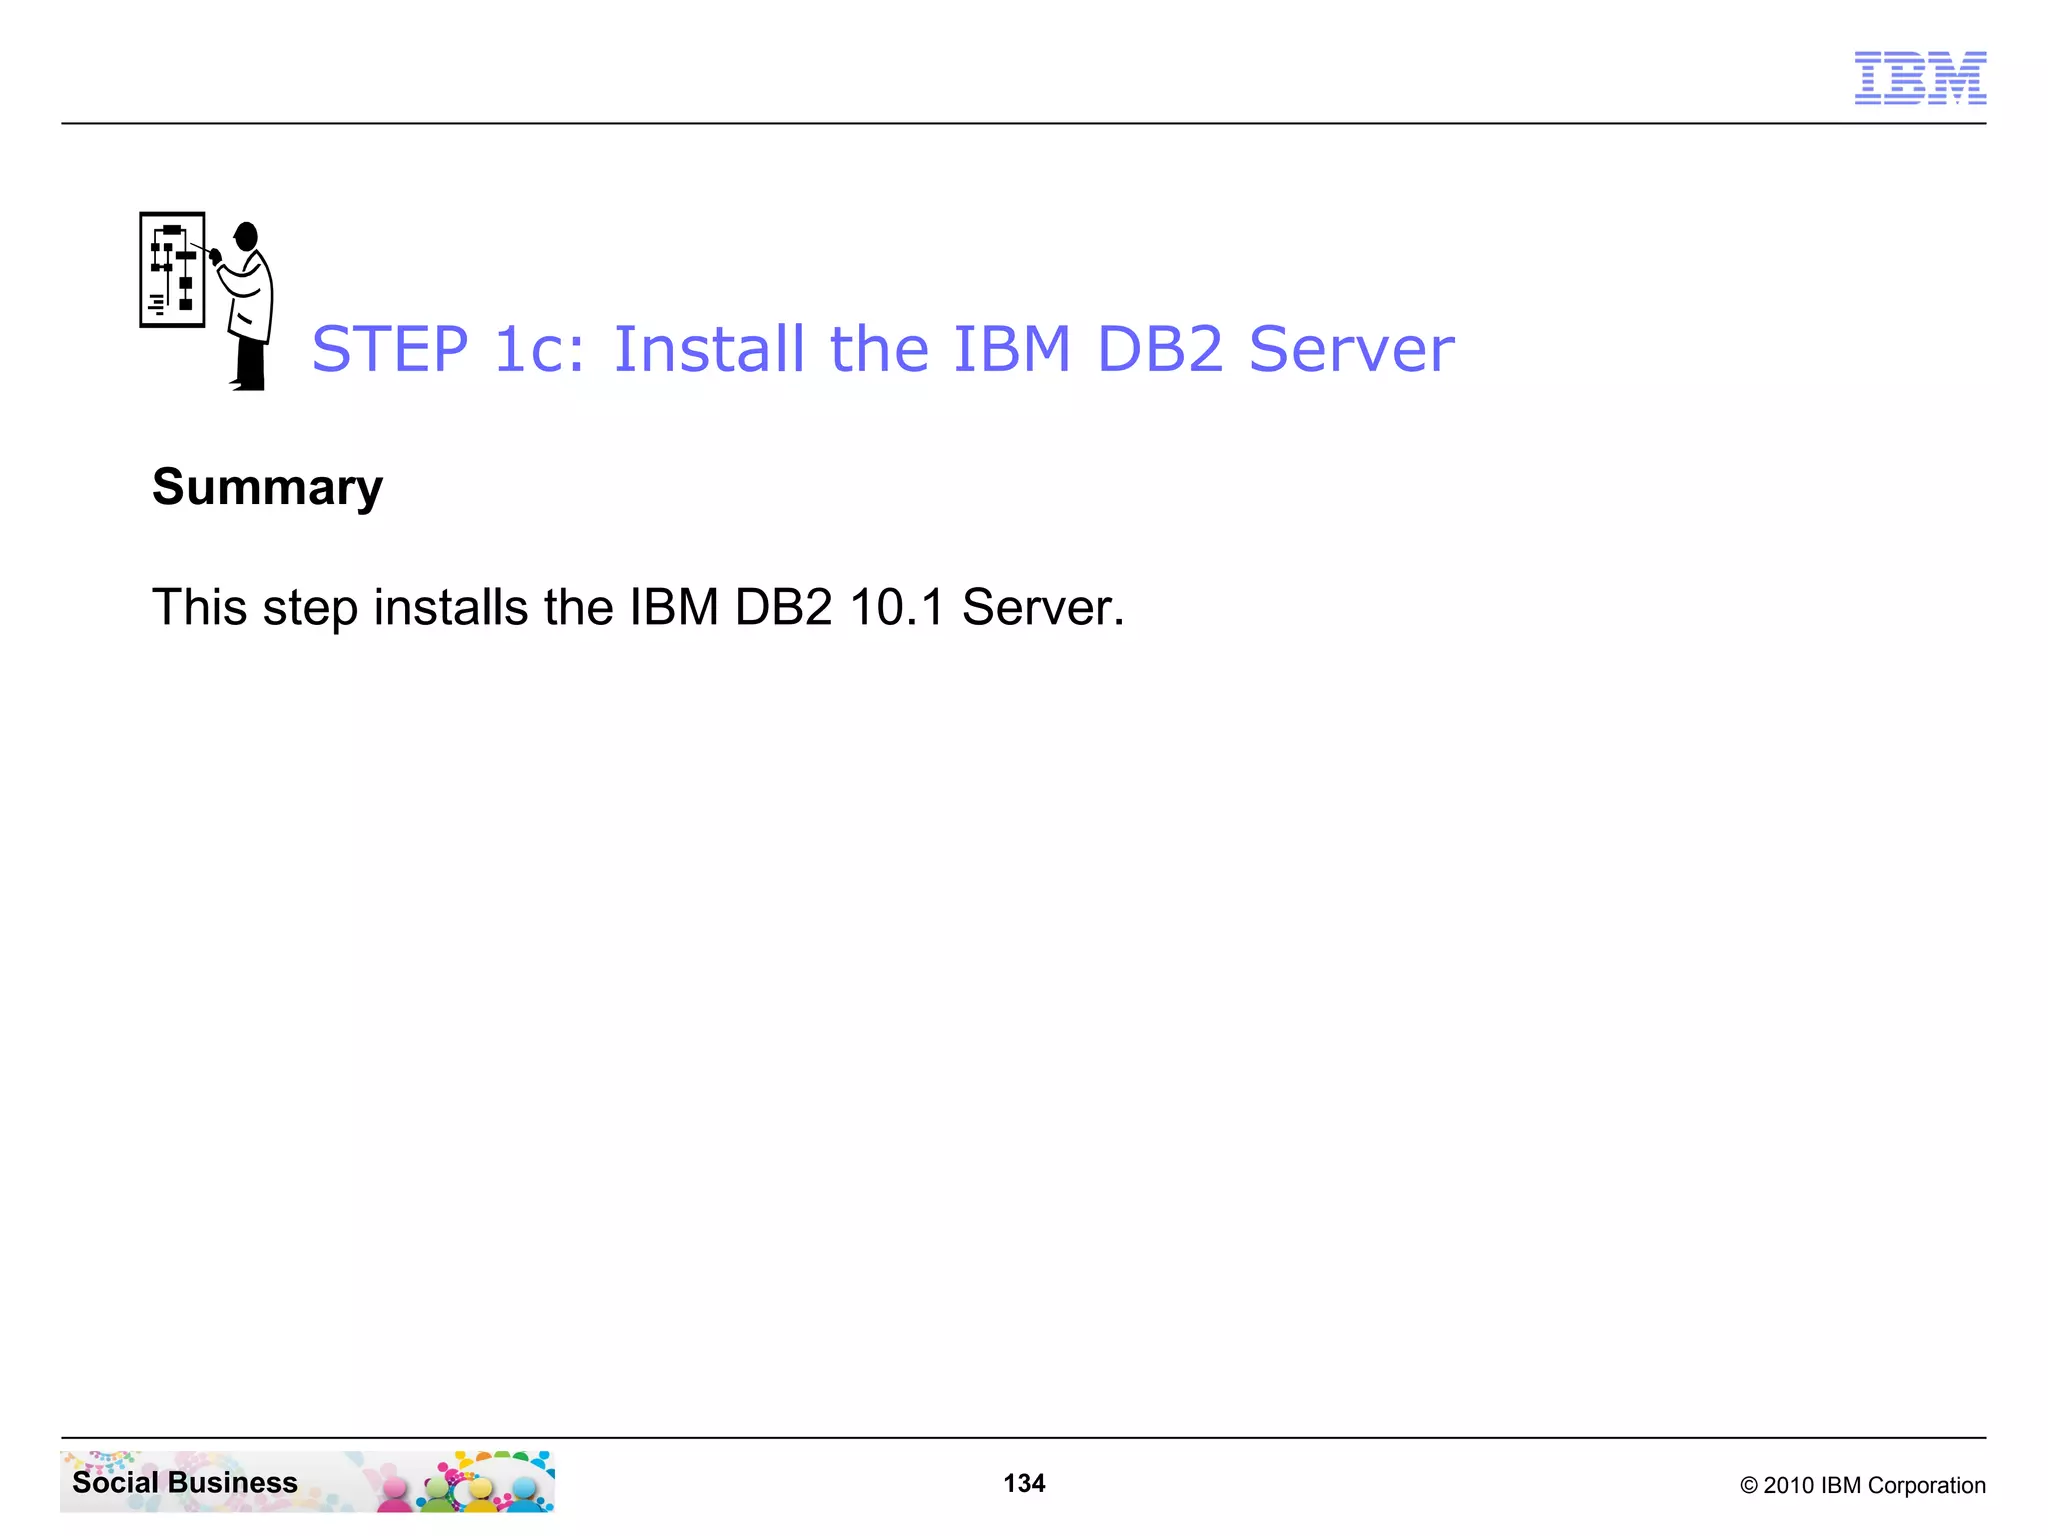The width and height of the screenshot is (2048, 1536).
Task: Click the Social Business banner graphic
Action: click(308, 1481)
